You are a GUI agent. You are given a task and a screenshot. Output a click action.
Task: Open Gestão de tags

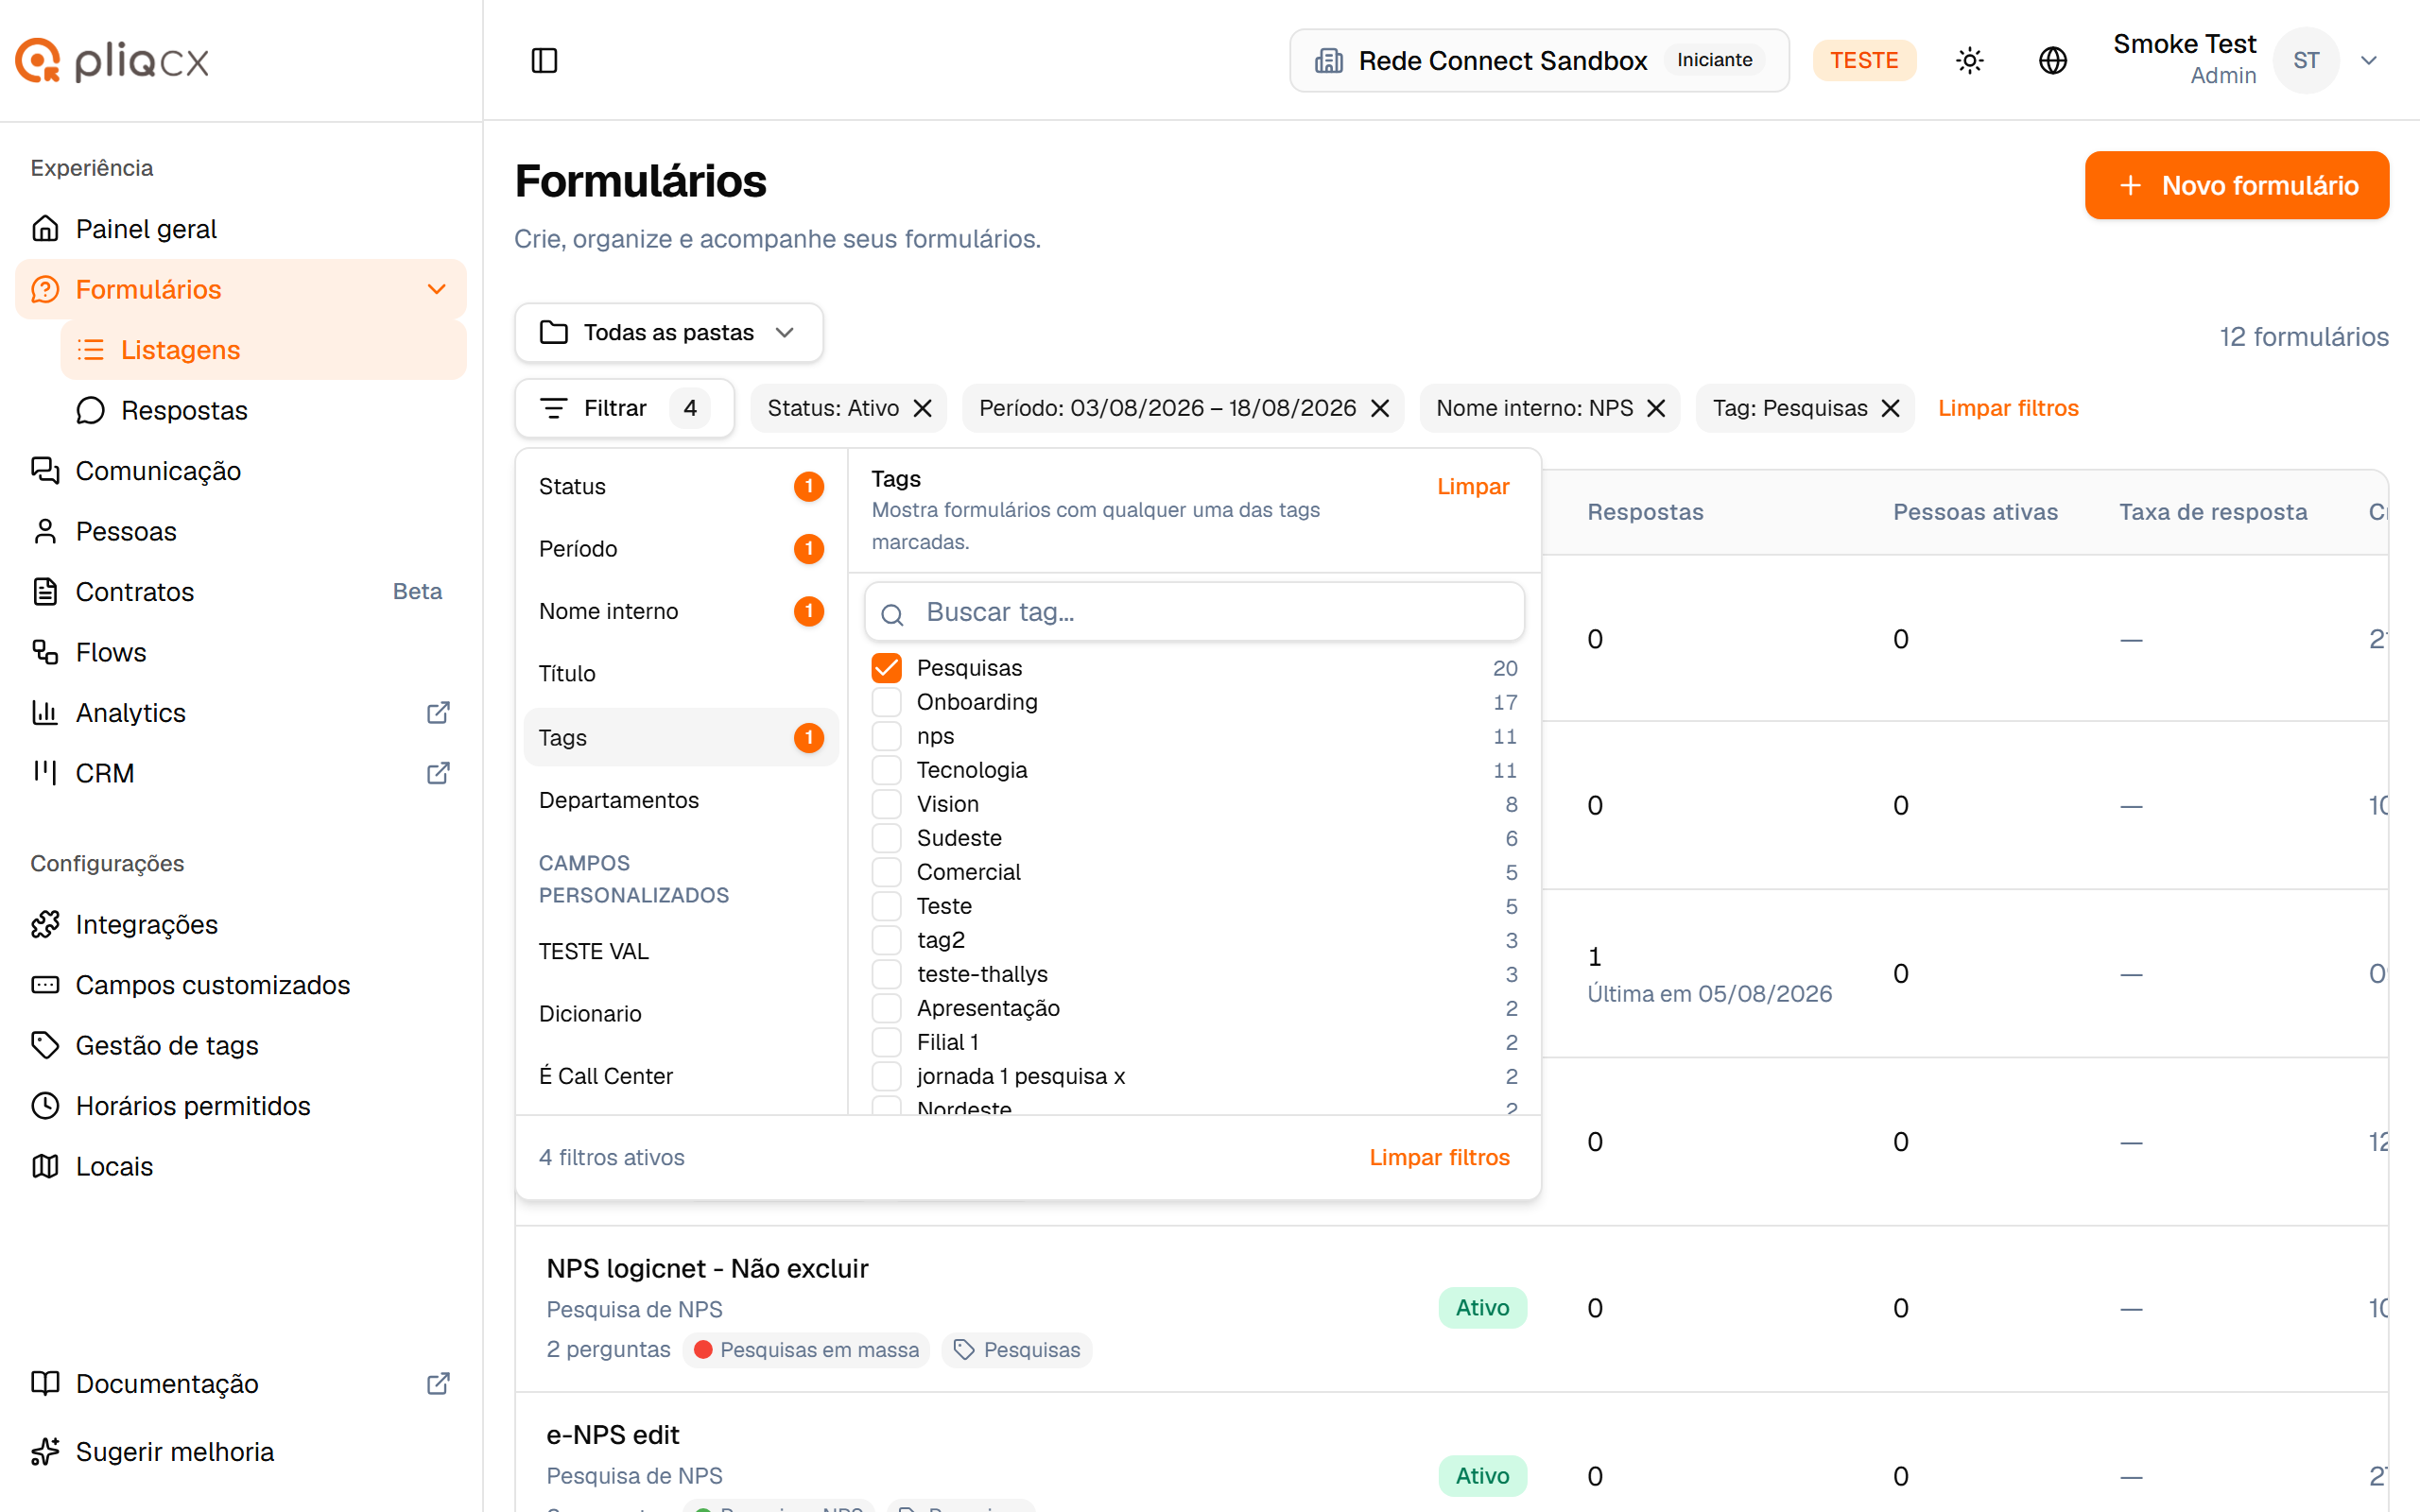pos(241,1045)
